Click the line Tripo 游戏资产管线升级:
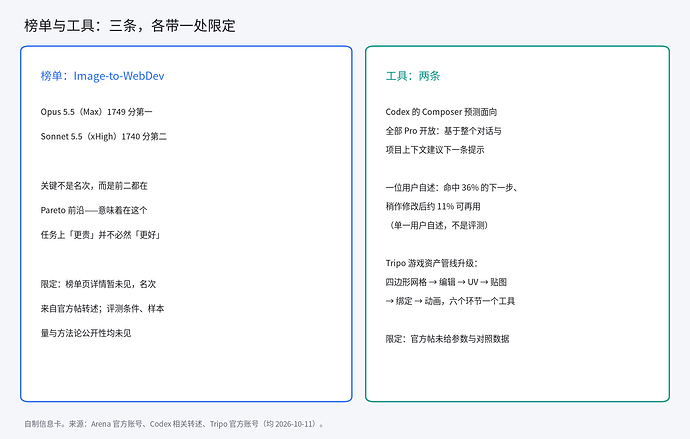The height and width of the screenshot is (439, 690). click(432, 263)
